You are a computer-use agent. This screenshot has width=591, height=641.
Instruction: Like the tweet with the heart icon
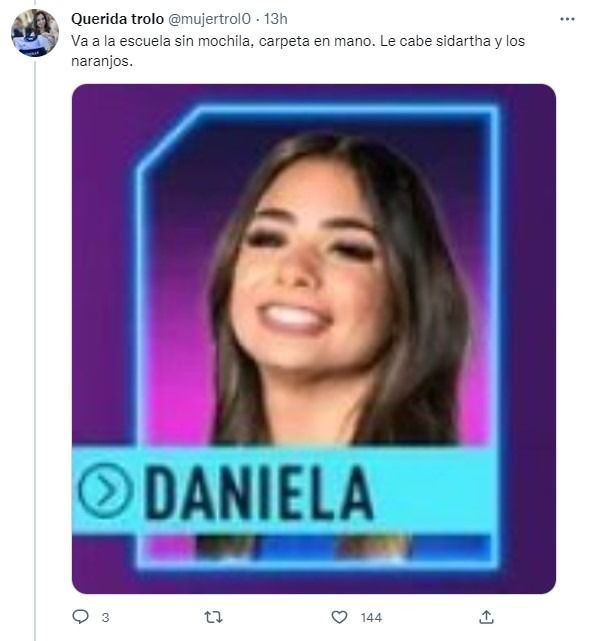click(x=339, y=616)
